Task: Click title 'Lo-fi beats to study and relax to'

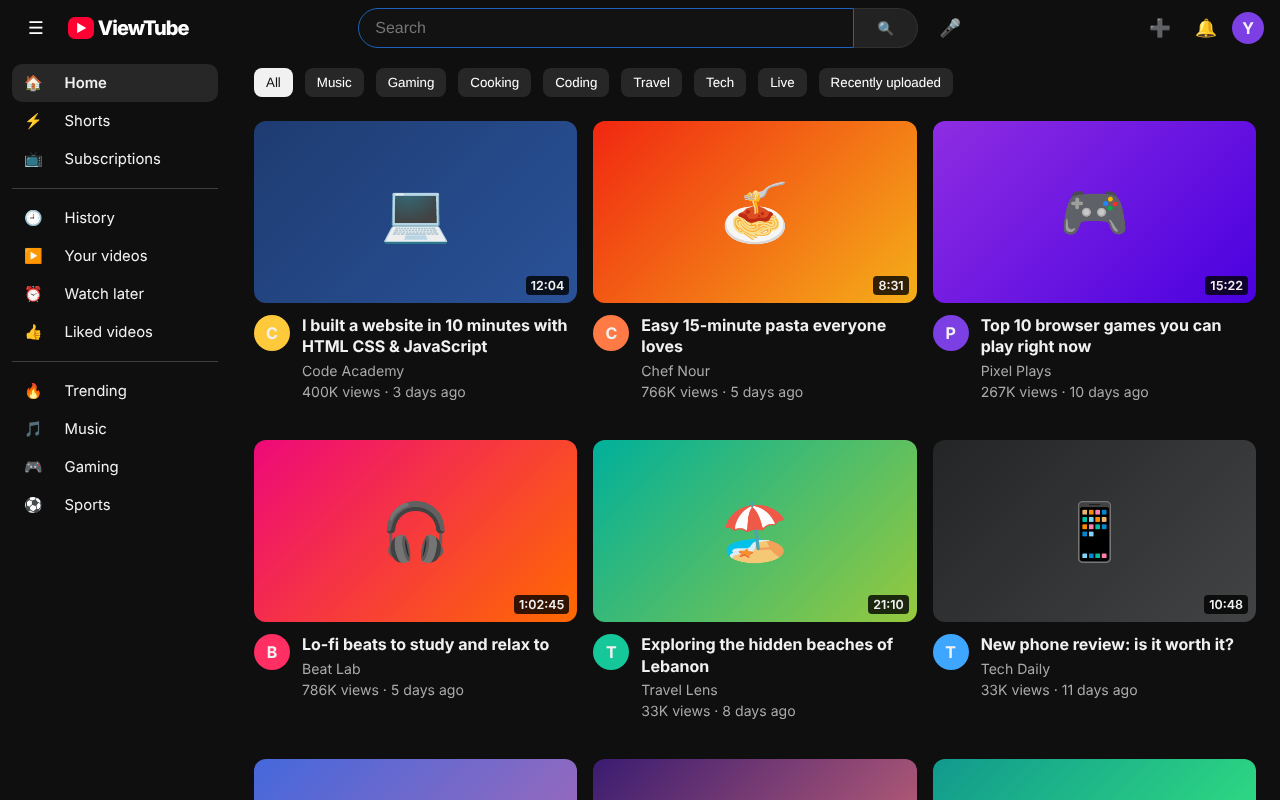Action: coord(425,645)
